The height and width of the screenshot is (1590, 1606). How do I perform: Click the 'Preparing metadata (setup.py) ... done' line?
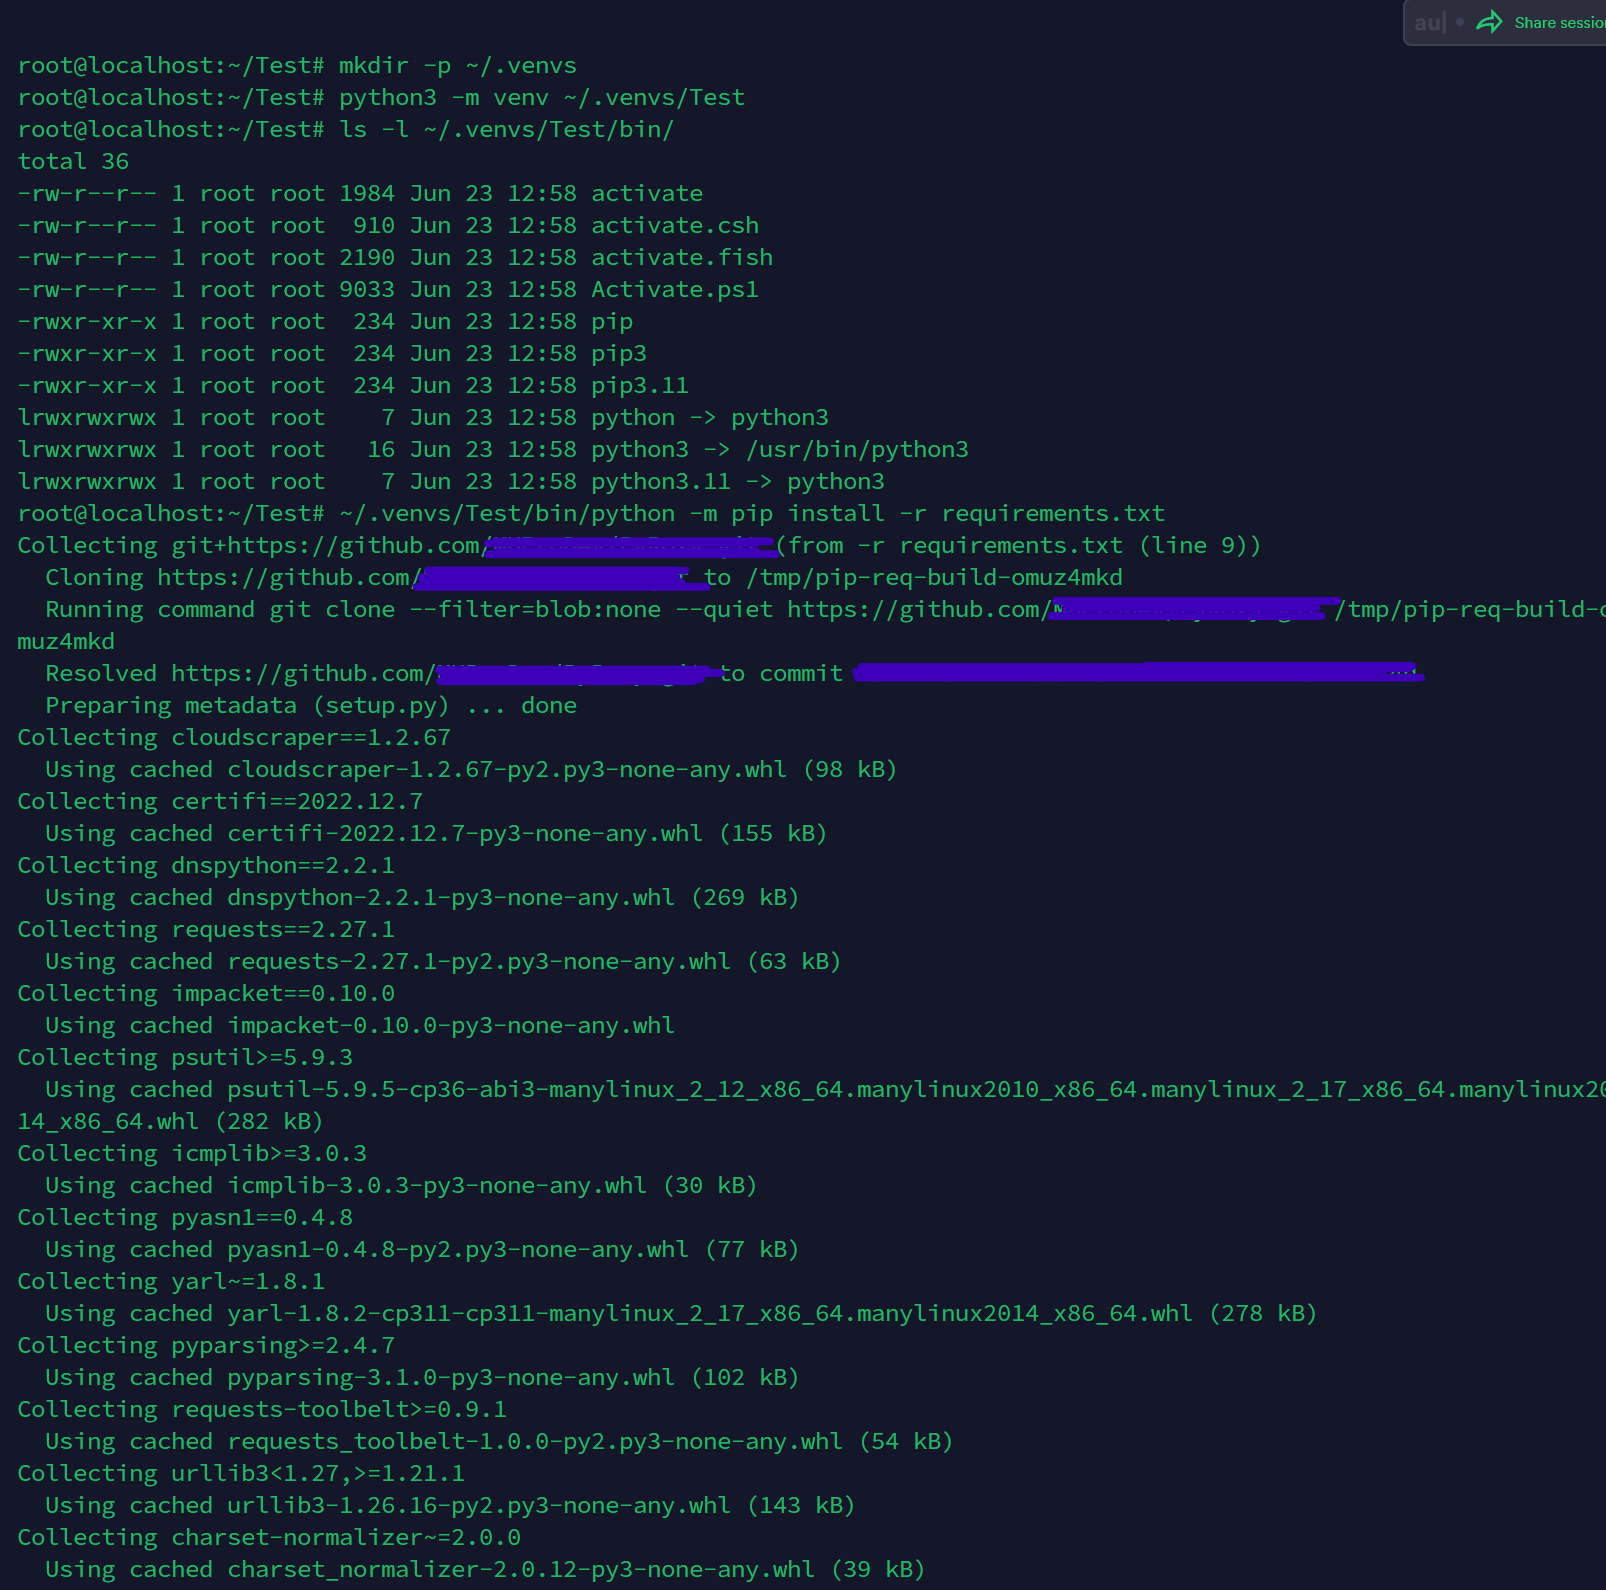click(x=310, y=705)
